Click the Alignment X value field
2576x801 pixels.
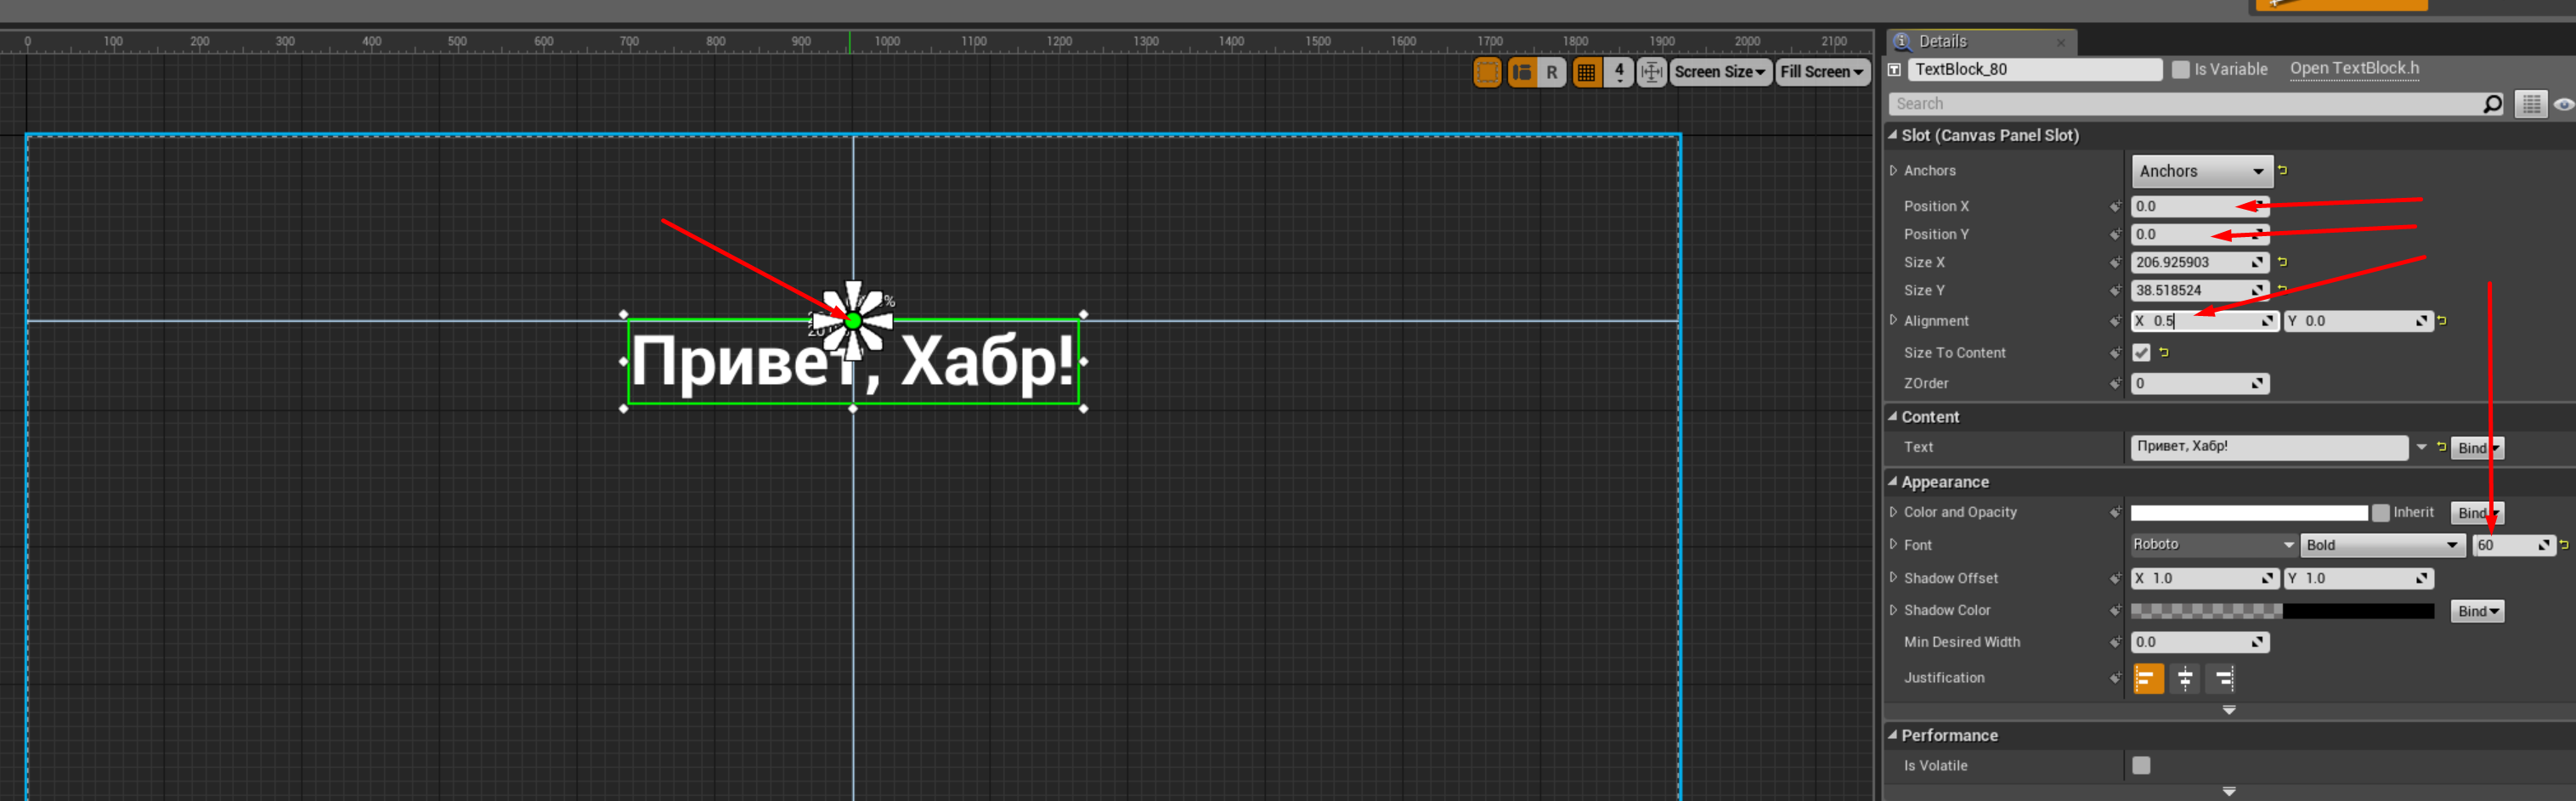click(x=2204, y=321)
